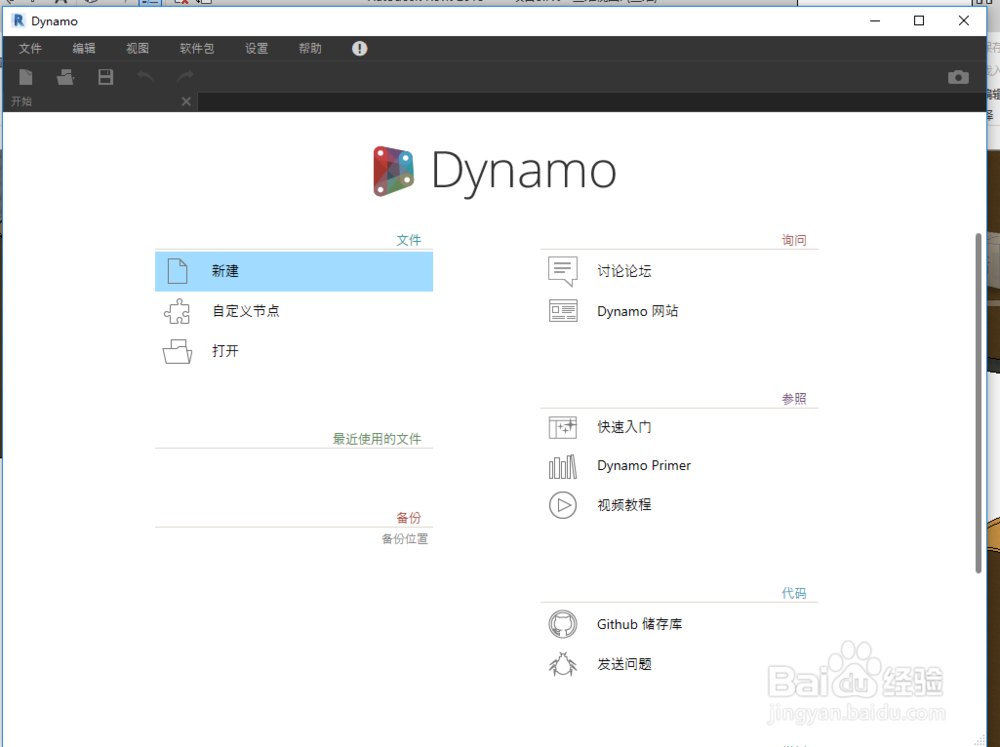1000x747 pixels.
Task: Click the quick start icon beside 快速入门
Action: pos(563,427)
